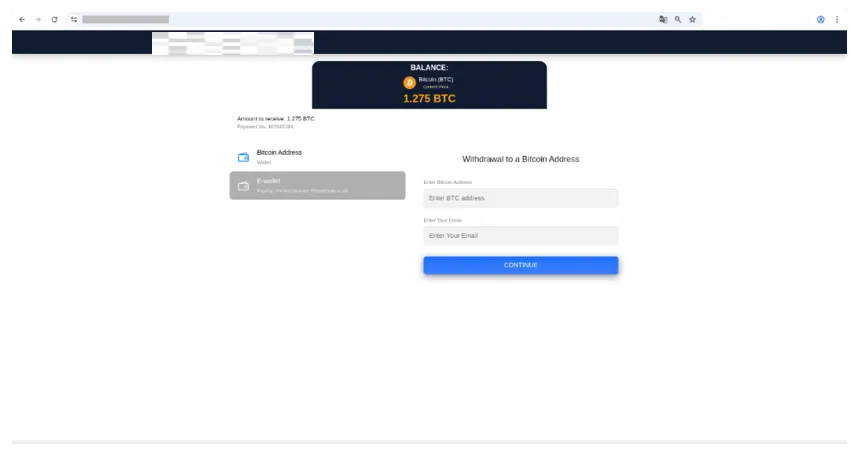This screenshot has width=853, height=459.
Task: Focus the Enter BTC address field
Action: (x=521, y=198)
